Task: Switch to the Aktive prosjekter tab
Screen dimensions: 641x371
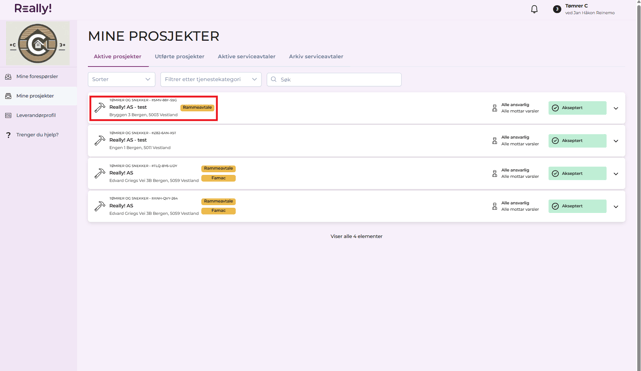Action: (x=118, y=56)
